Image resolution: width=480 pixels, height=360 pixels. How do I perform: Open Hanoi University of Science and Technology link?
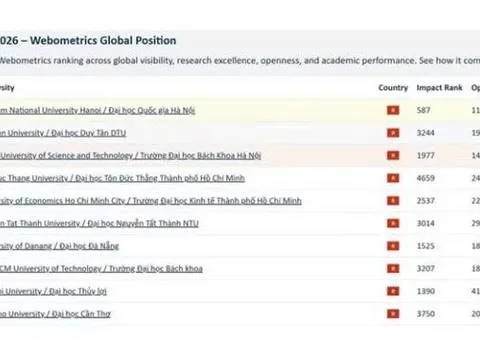pyautogui.click(x=130, y=156)
